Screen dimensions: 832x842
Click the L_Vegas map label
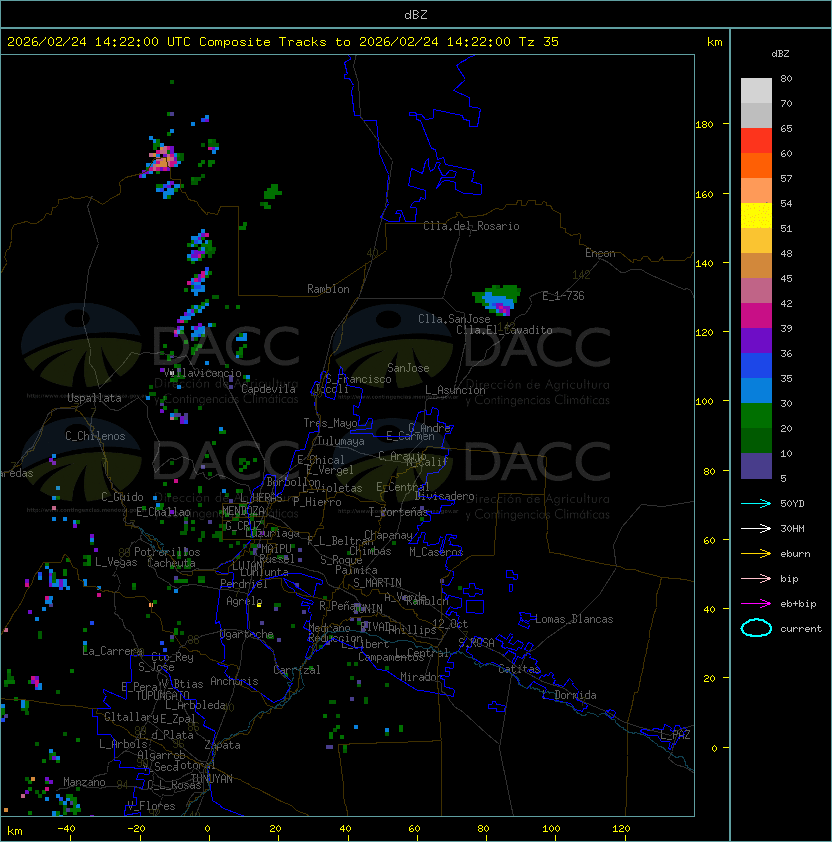pos(116,562)
